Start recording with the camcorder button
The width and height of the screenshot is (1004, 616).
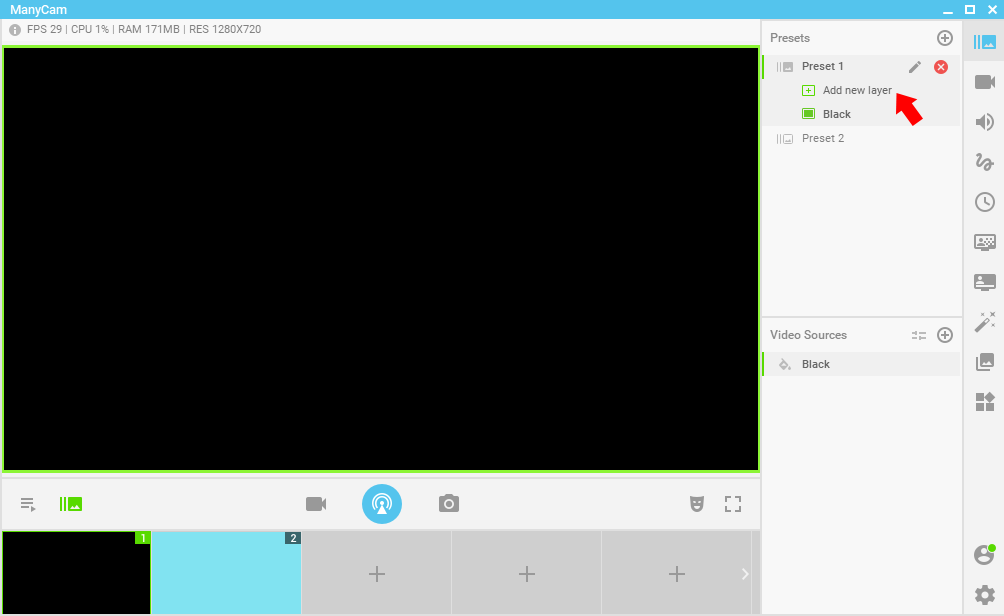(x=316, y=504)
